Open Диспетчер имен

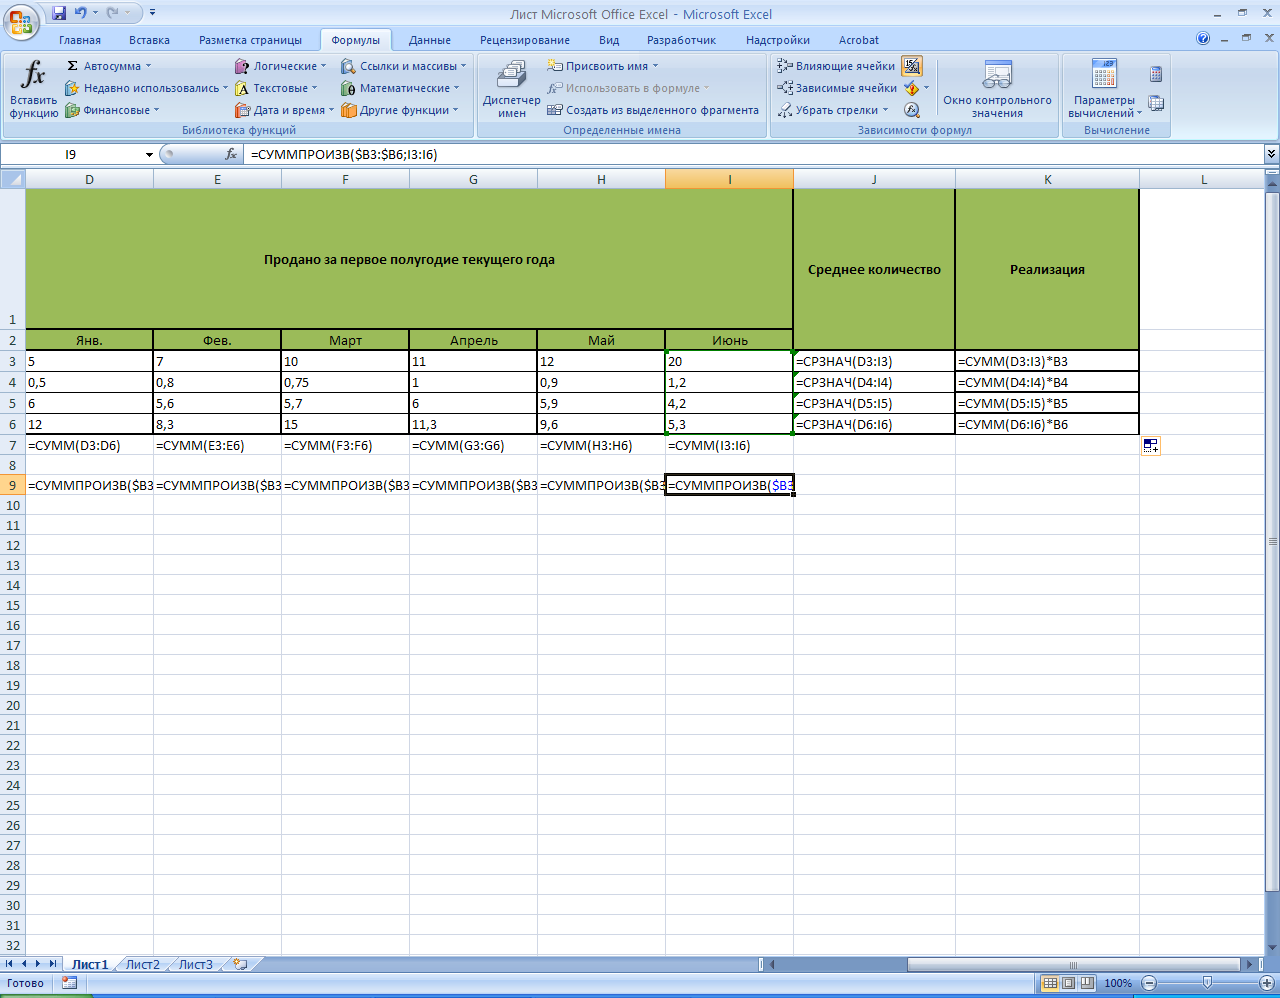(511, 89)
